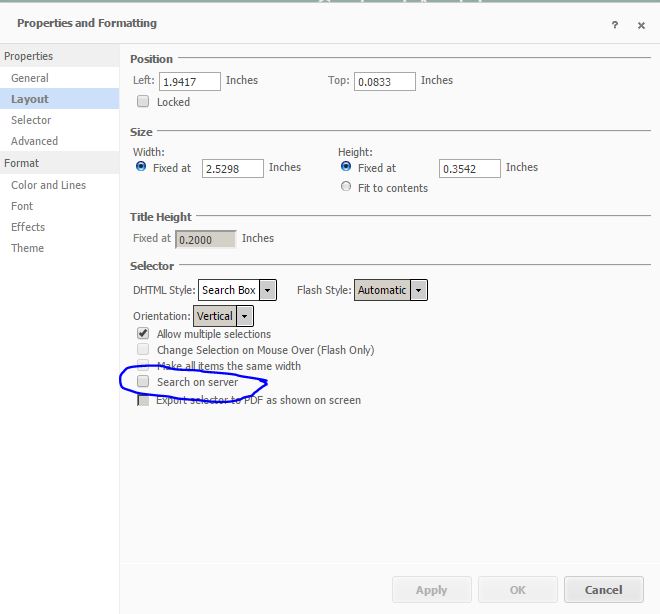Click the Cancel button
This screenshot has width=660, height=614.
click(x=604, y=590)
